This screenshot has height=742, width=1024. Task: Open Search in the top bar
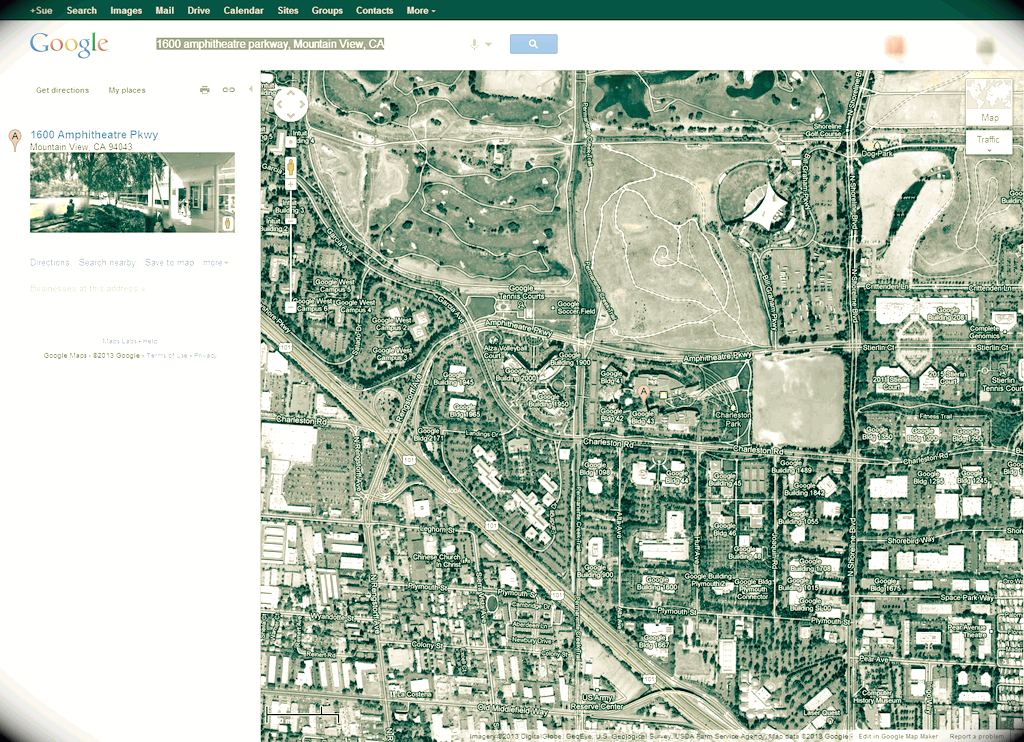[82, 10]
